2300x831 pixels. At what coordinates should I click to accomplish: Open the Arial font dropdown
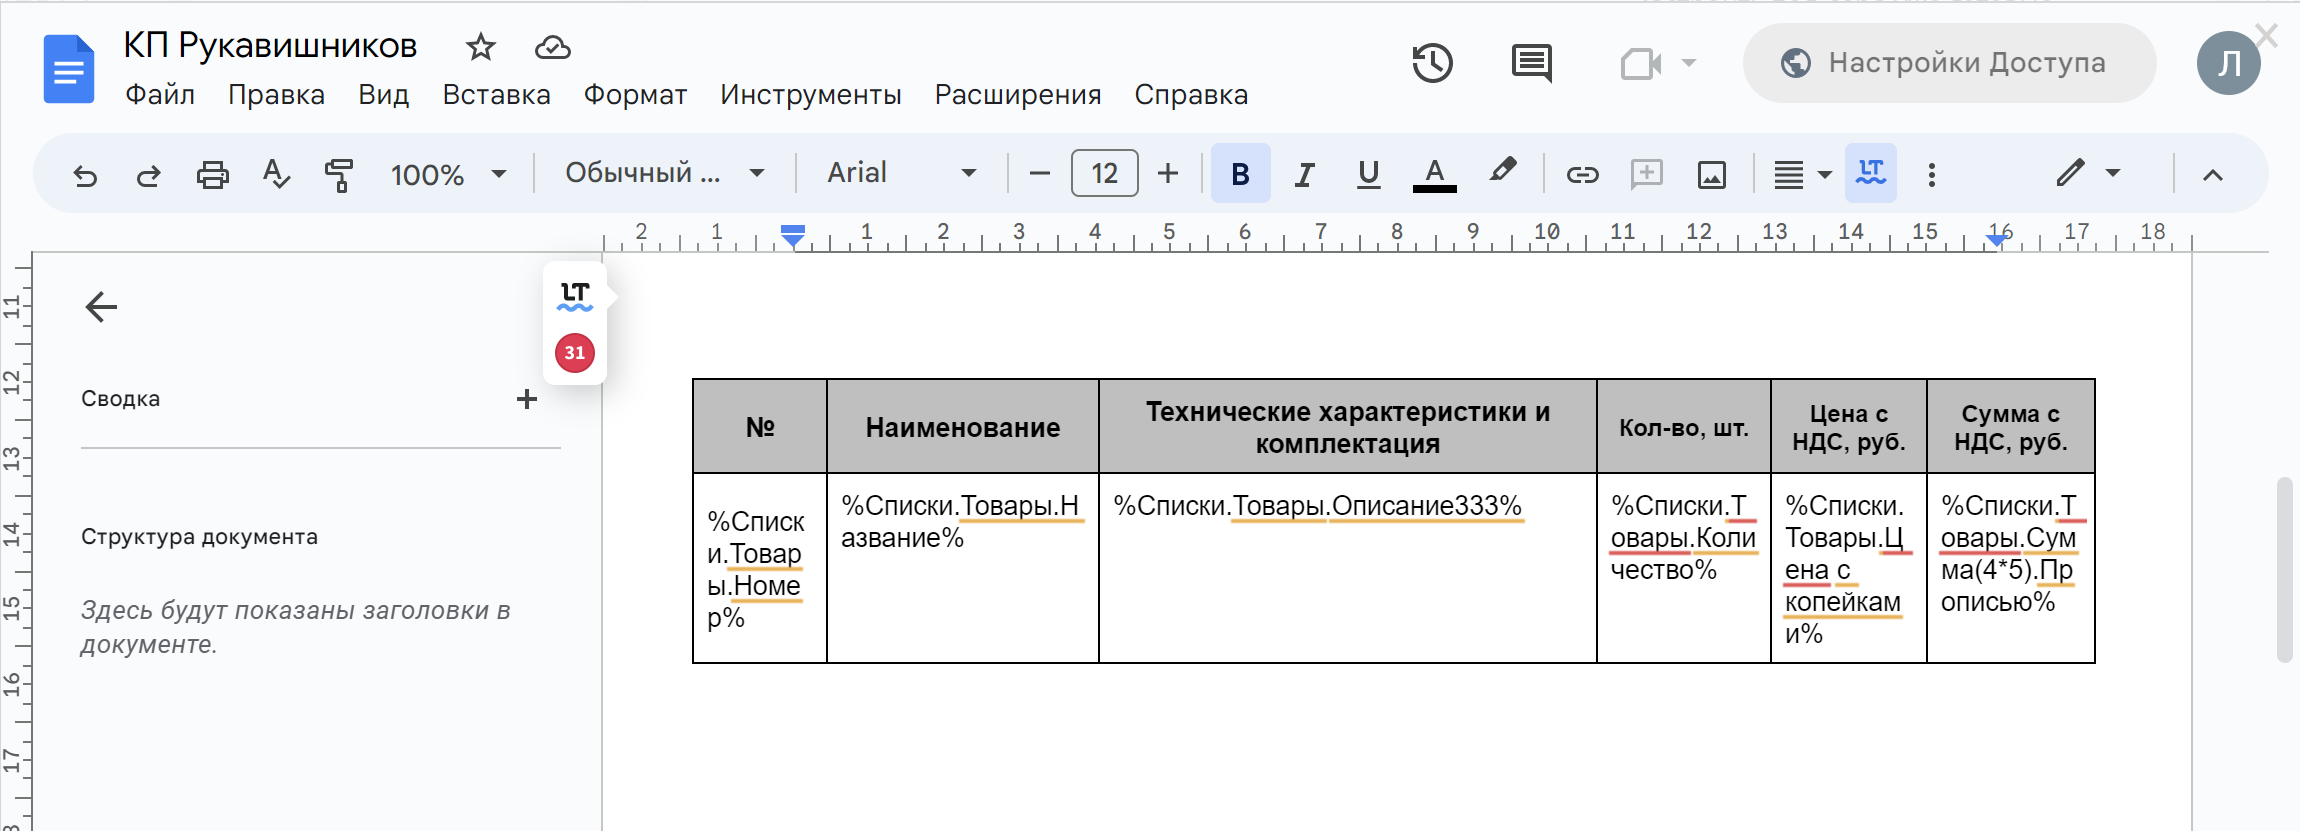(902, 173)
